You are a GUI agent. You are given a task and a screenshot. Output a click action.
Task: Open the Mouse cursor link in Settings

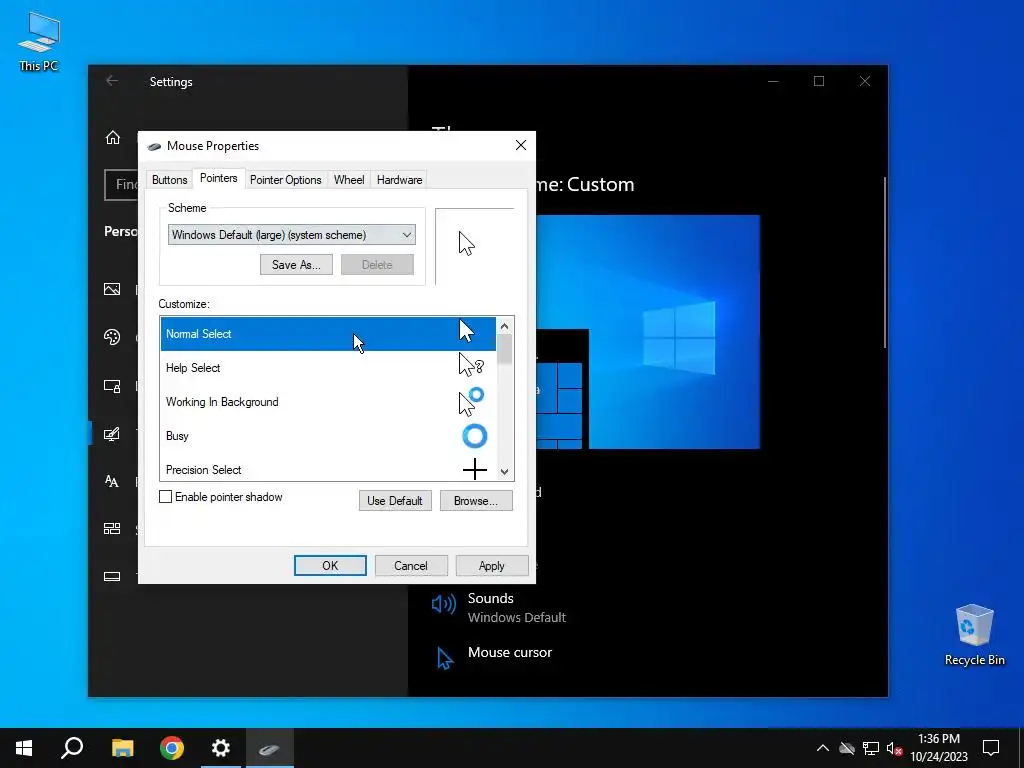[x=509, y=652]
